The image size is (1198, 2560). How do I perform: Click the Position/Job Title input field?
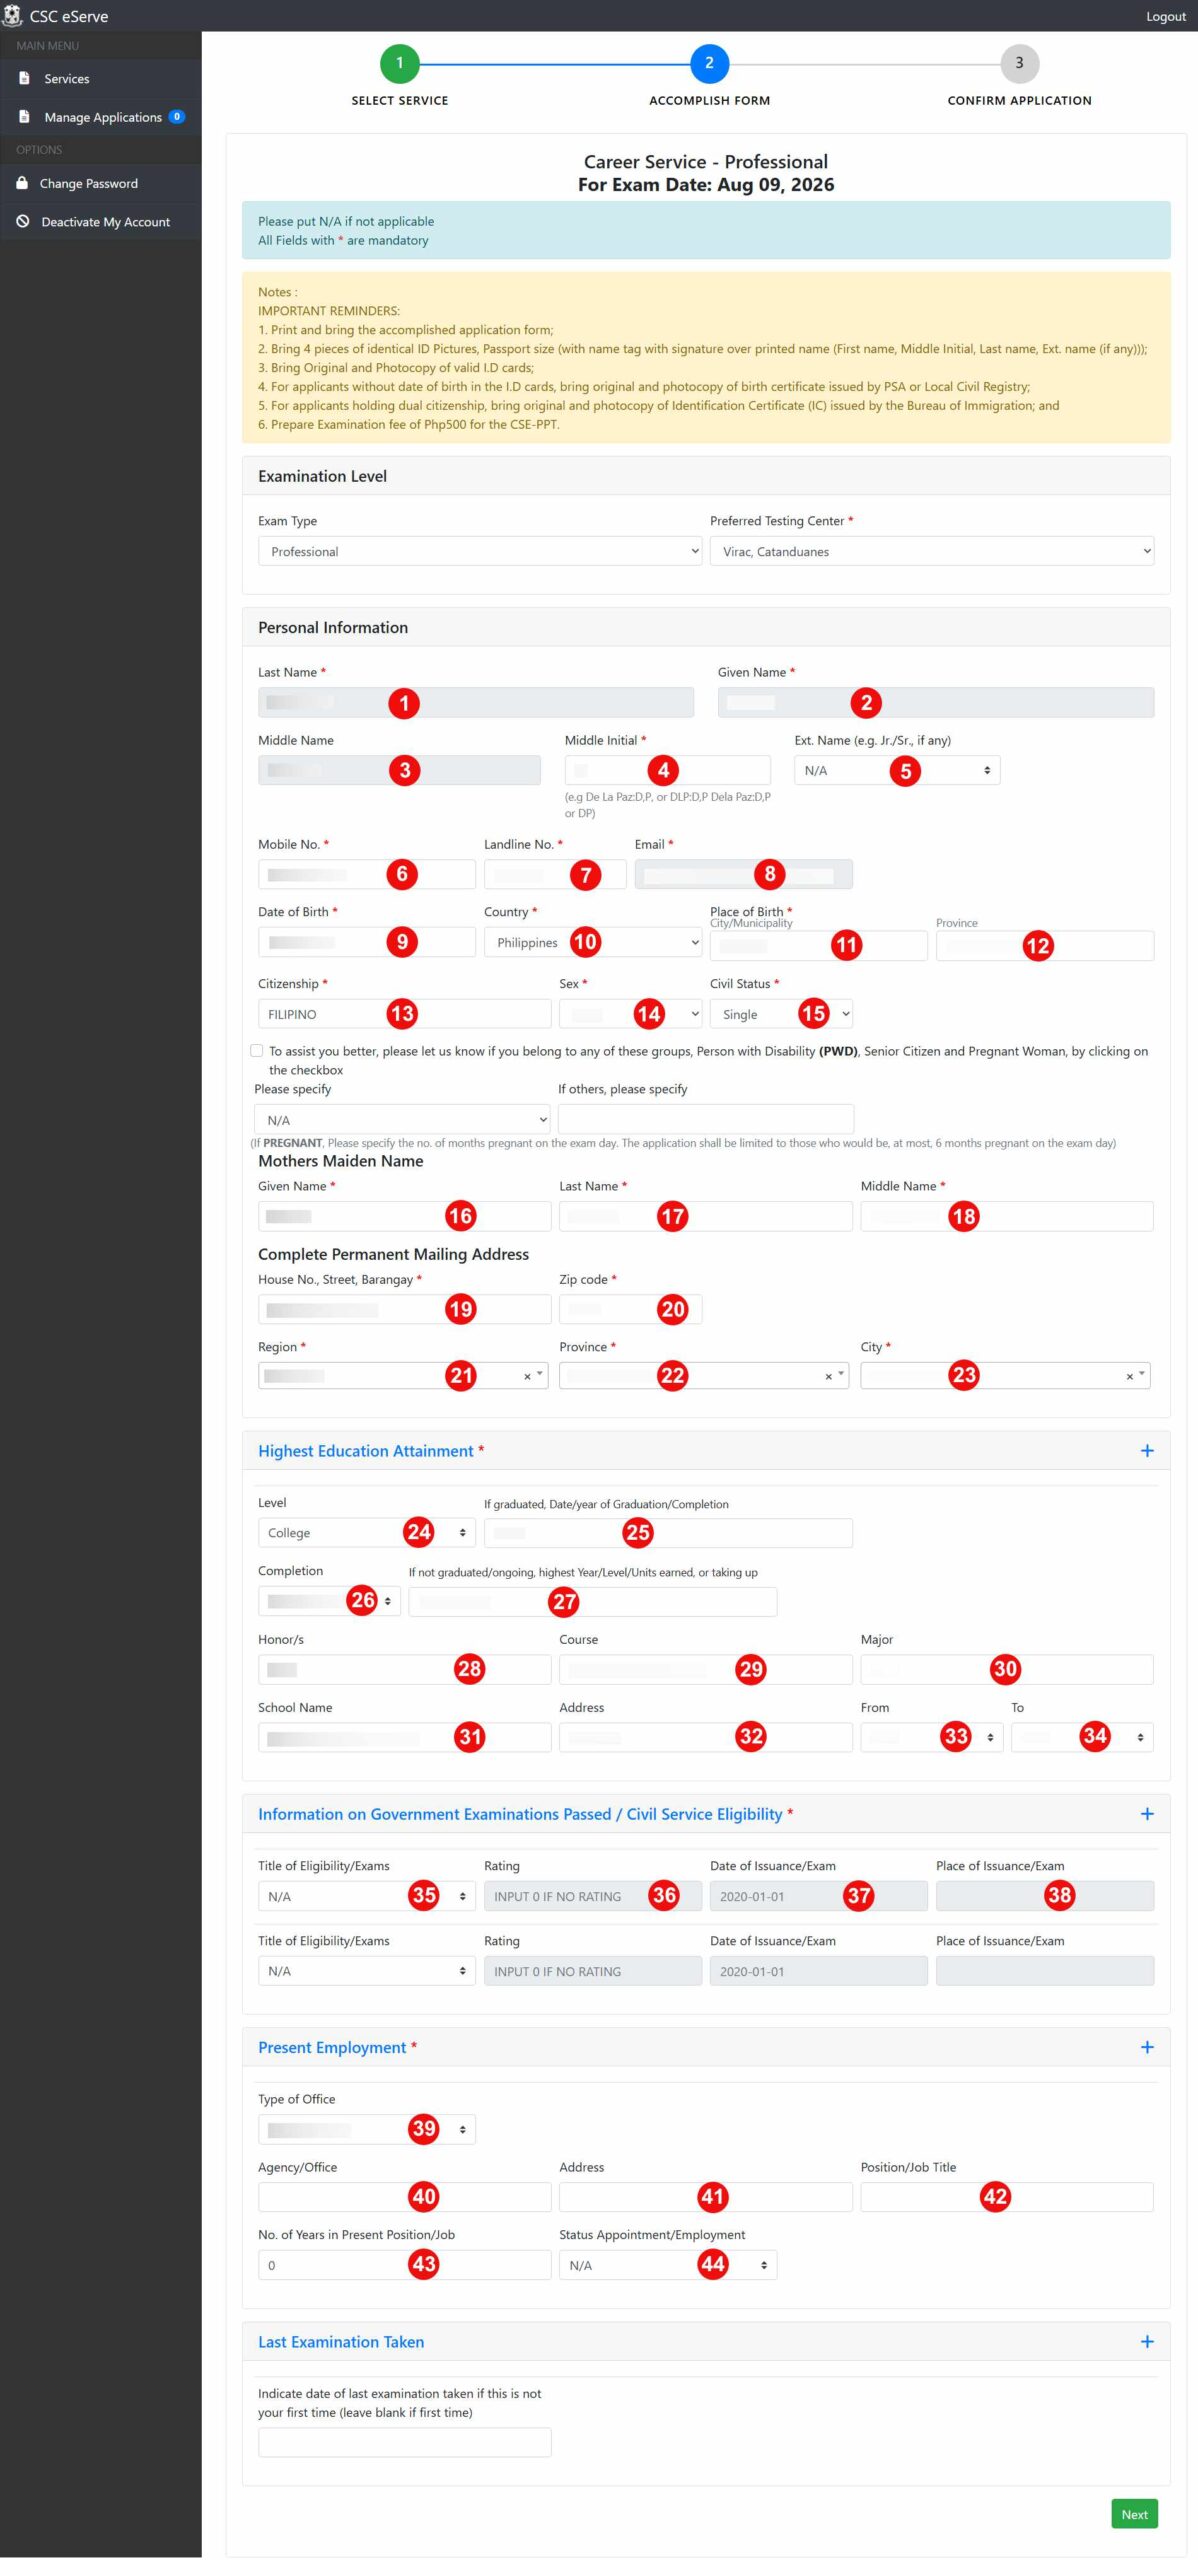1007,2197
